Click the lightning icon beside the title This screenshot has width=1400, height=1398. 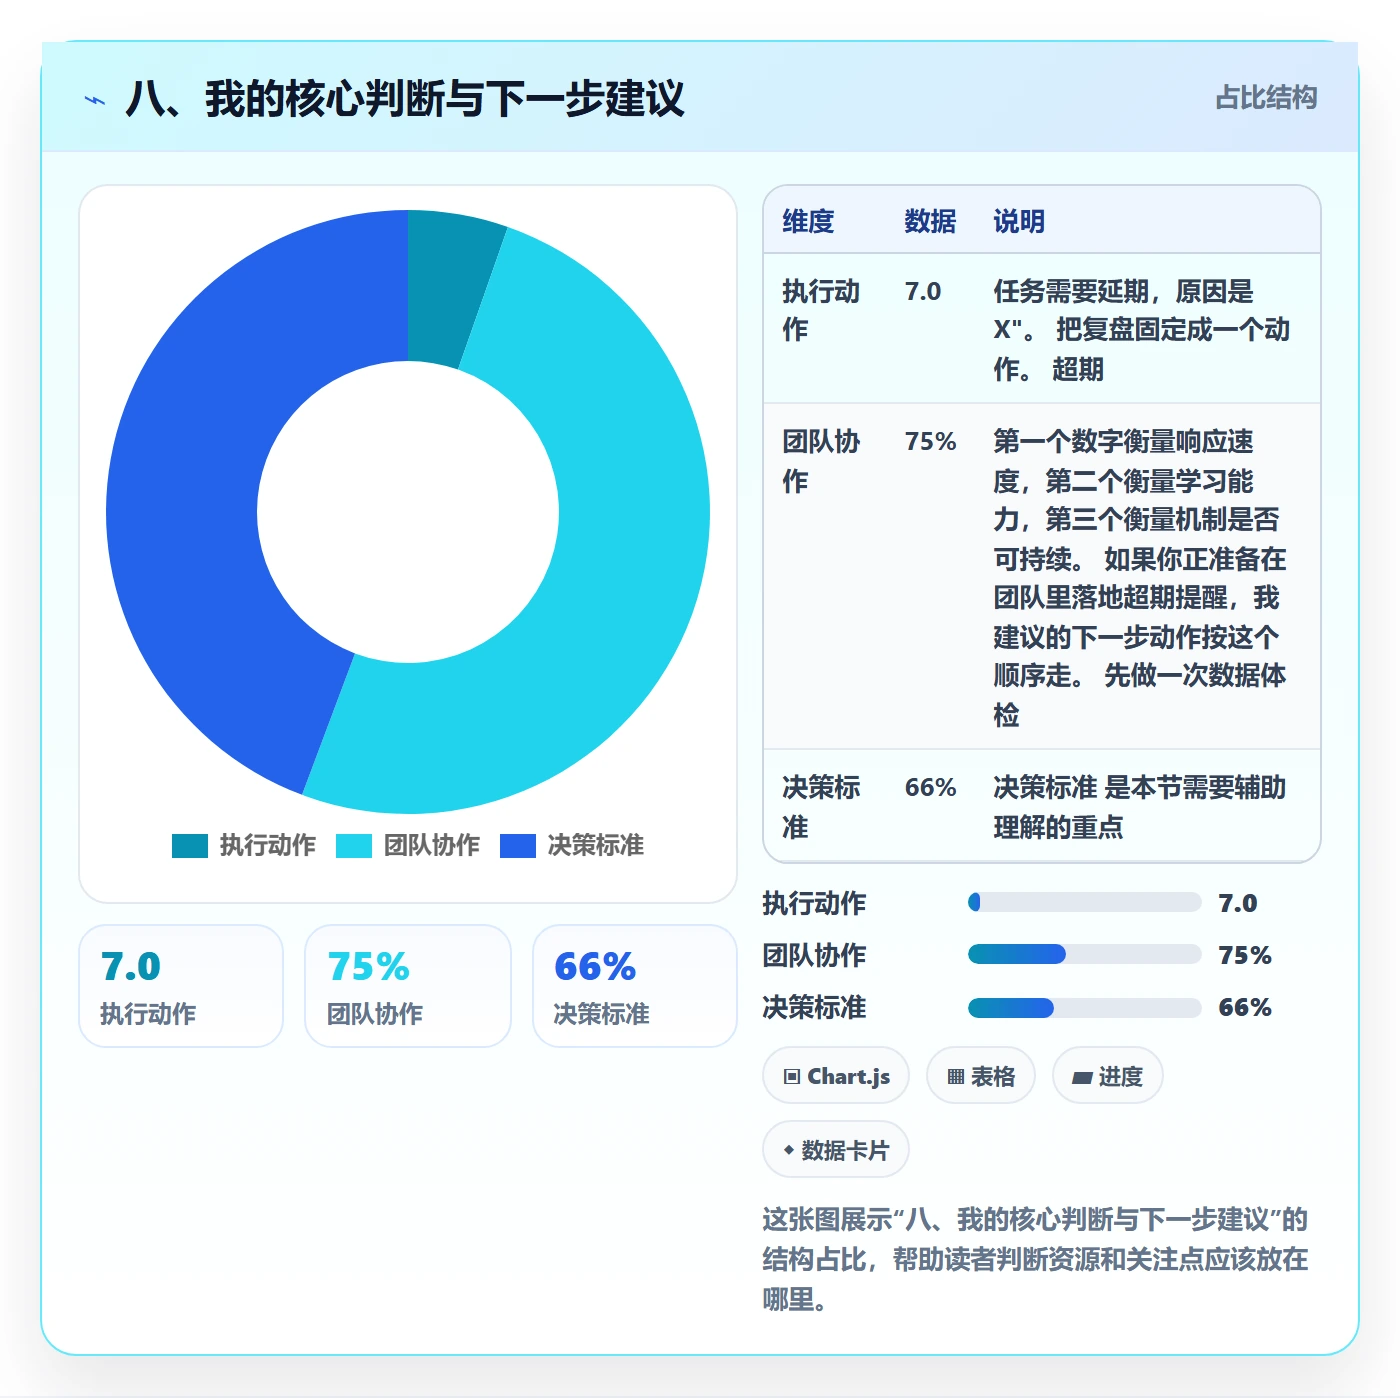[x=95, y=100]
